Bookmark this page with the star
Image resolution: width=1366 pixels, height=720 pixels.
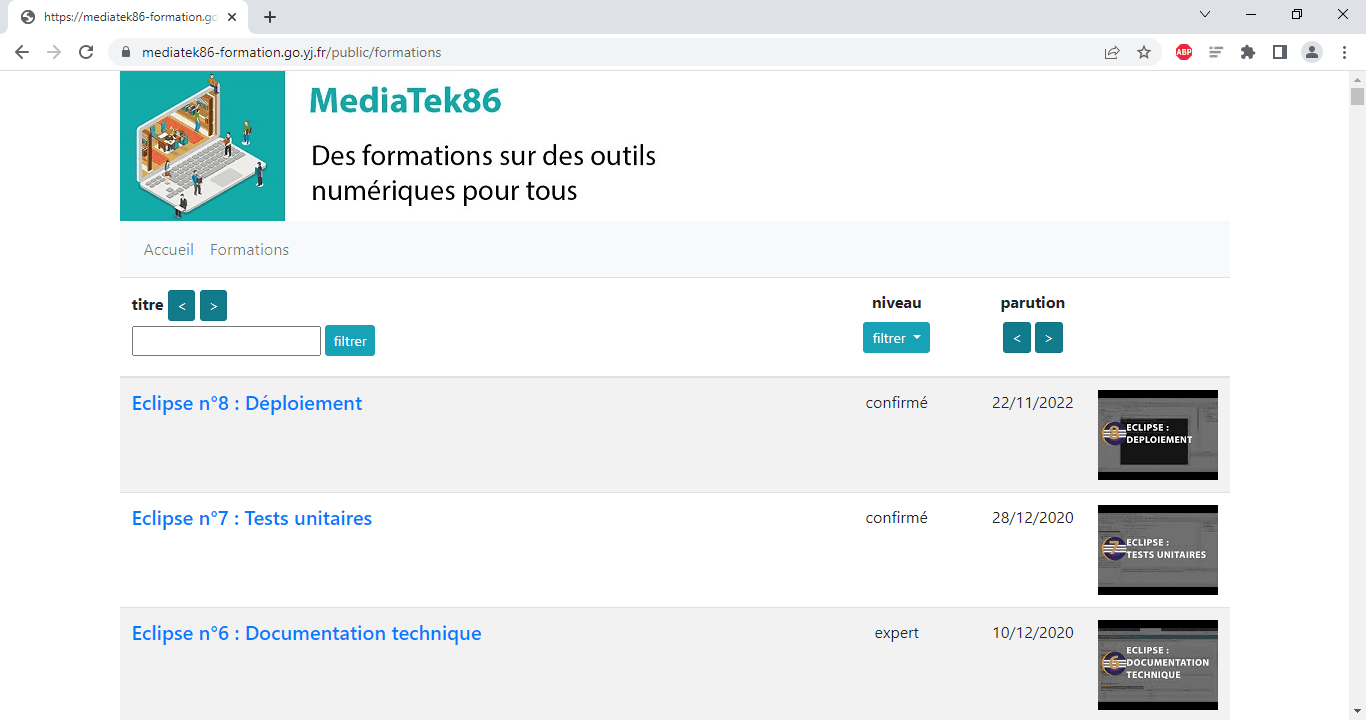tap(1144, 52)
